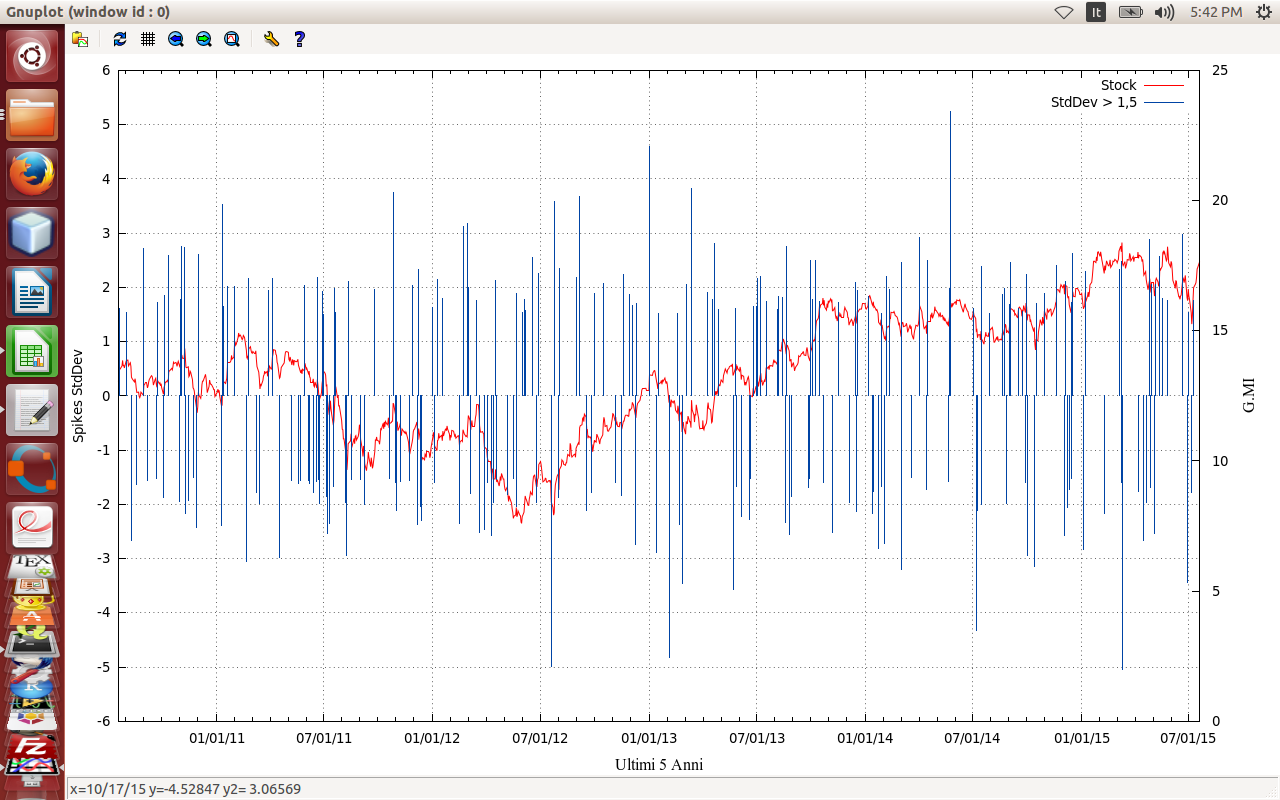Click the 'G.MI' right axis label
The height and width of the screenshot is (800, 1280).
click(x=1248, y=395)
